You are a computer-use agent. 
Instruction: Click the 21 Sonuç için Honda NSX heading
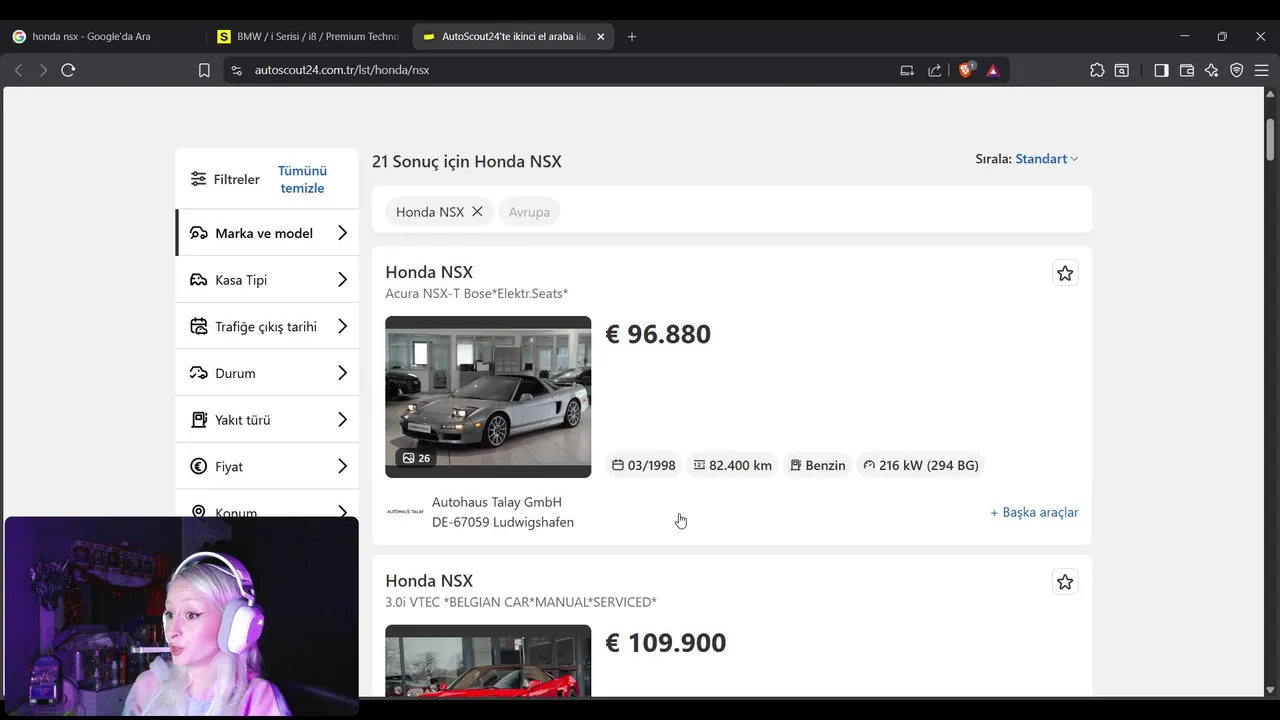[x=467, y=162]
